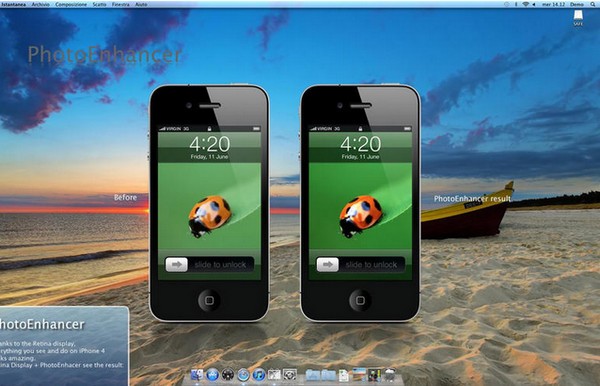Screen dimensions: 600x386
Task: Open Safari from the Dock
Action: pyautogui.click(x=243, y=375)
